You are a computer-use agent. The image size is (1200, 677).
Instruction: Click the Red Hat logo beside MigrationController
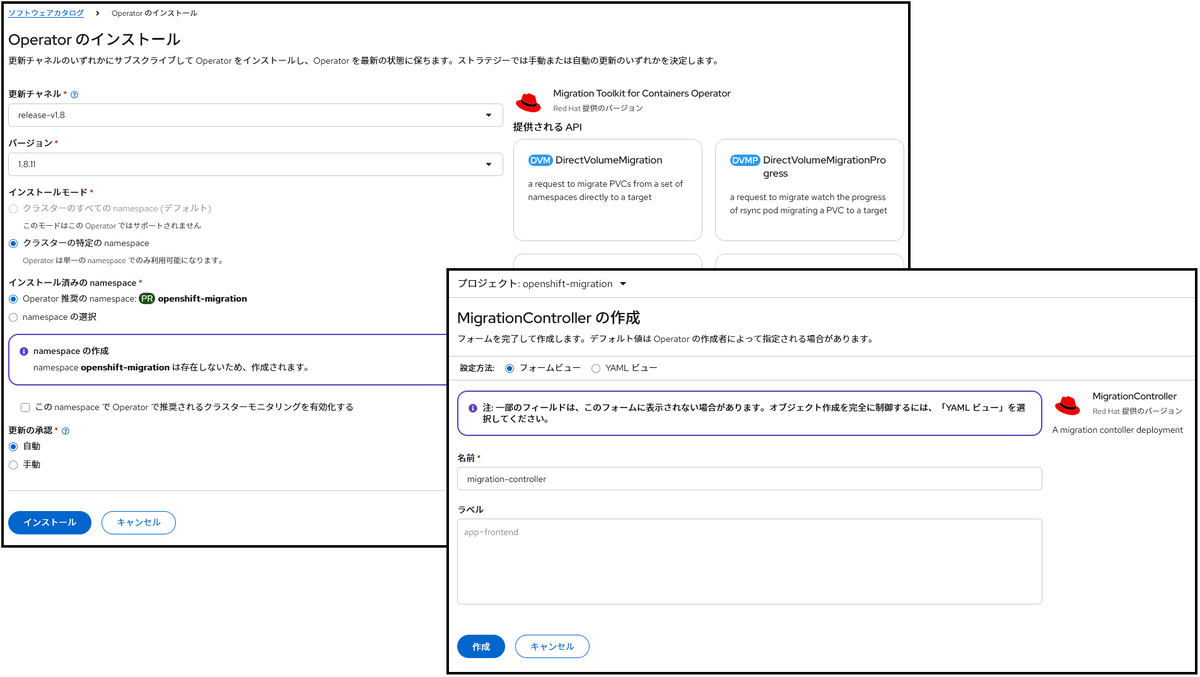1067,405
